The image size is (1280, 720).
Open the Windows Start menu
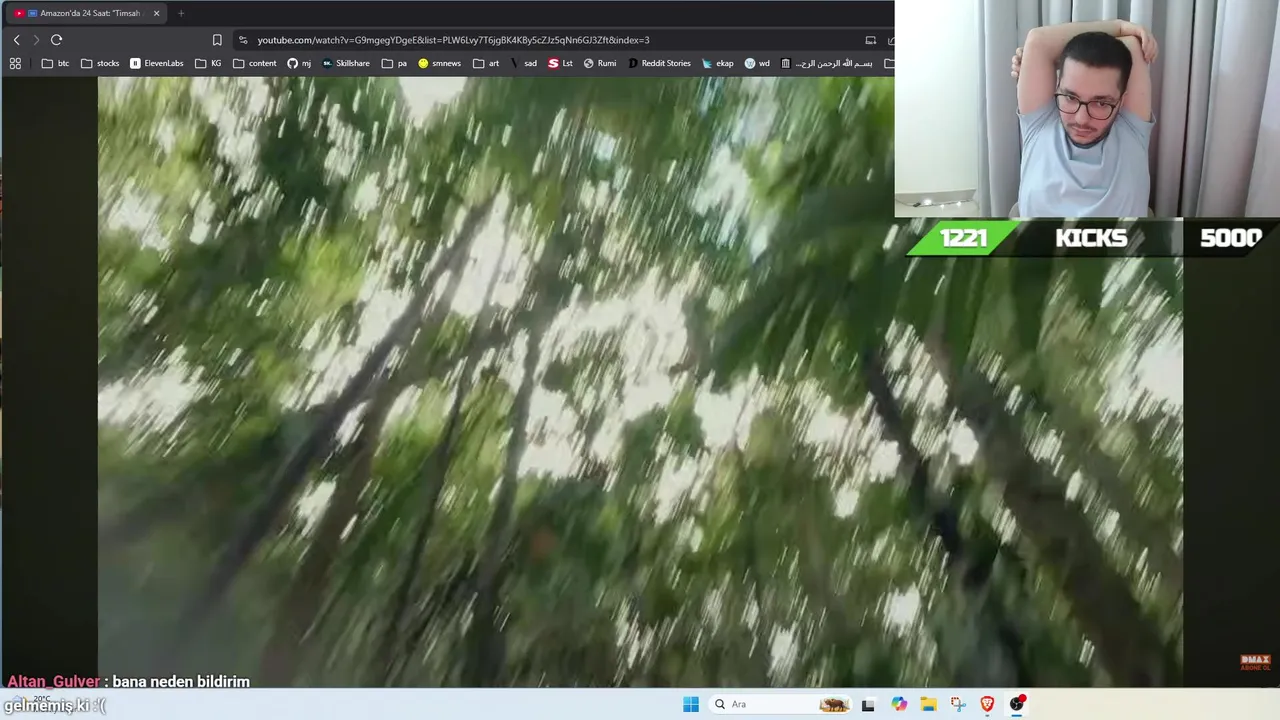[691, 704]
